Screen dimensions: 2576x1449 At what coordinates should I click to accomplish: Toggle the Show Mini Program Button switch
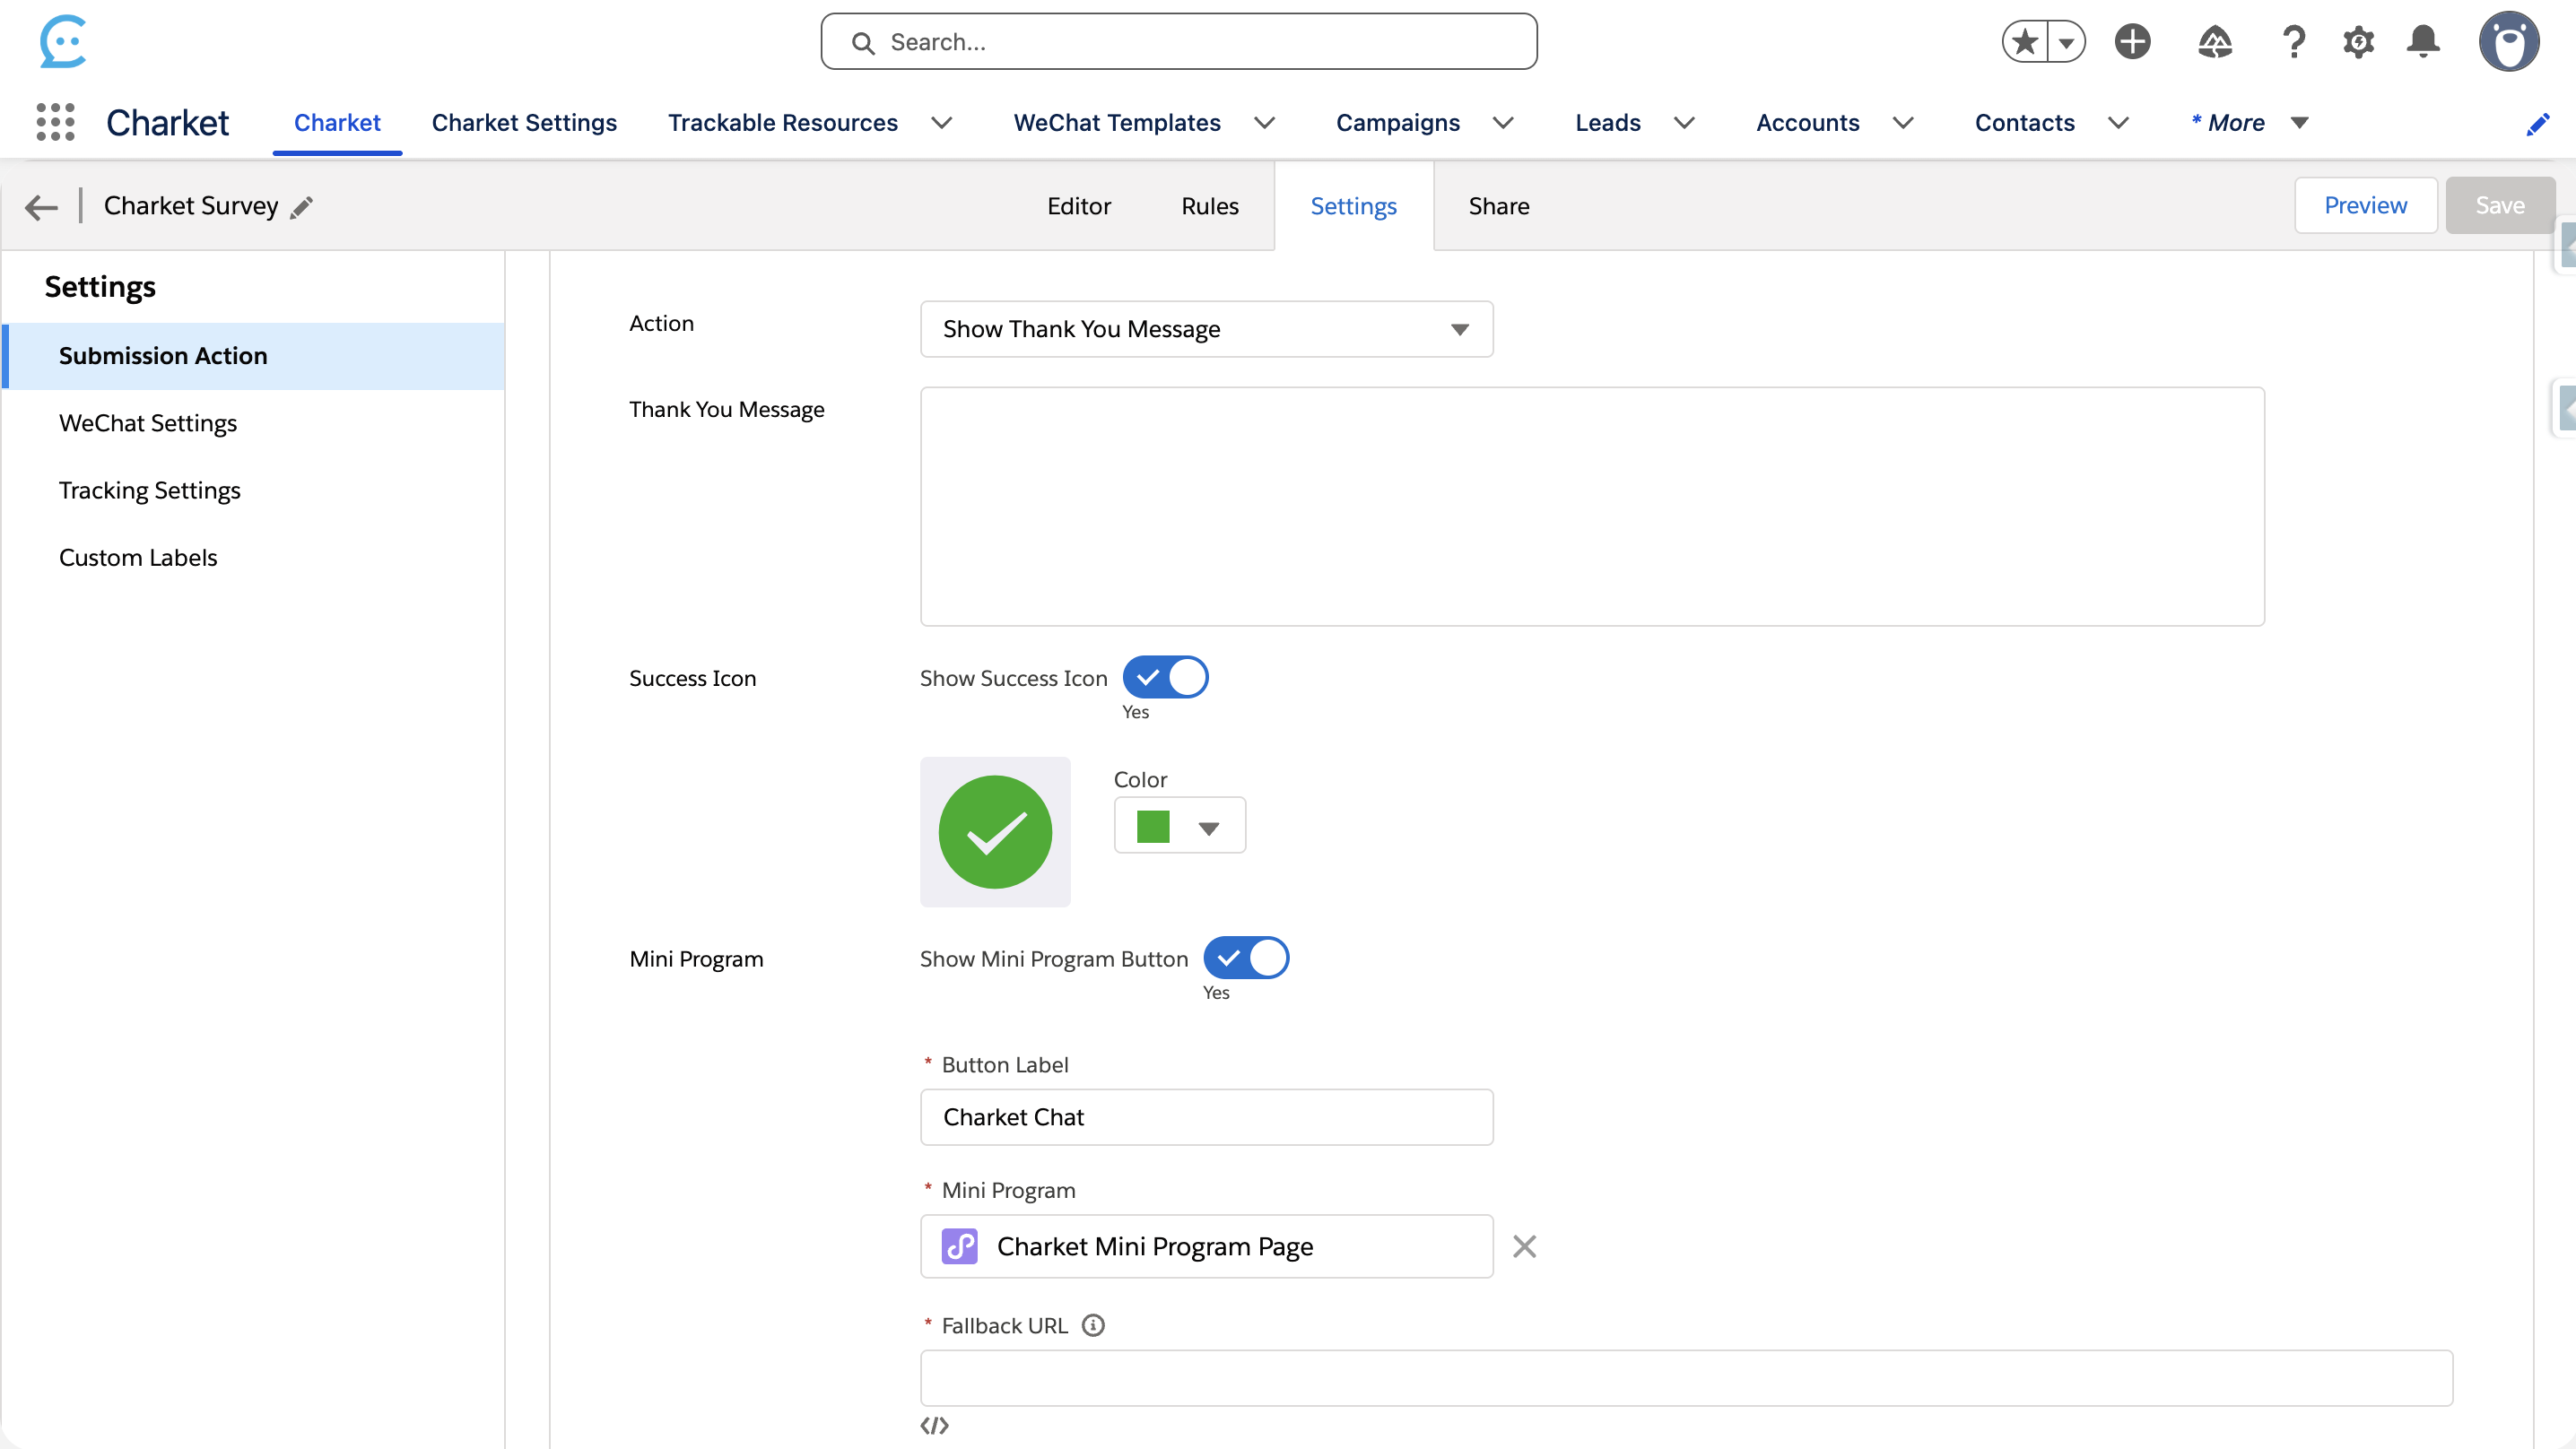(1246, 957)
